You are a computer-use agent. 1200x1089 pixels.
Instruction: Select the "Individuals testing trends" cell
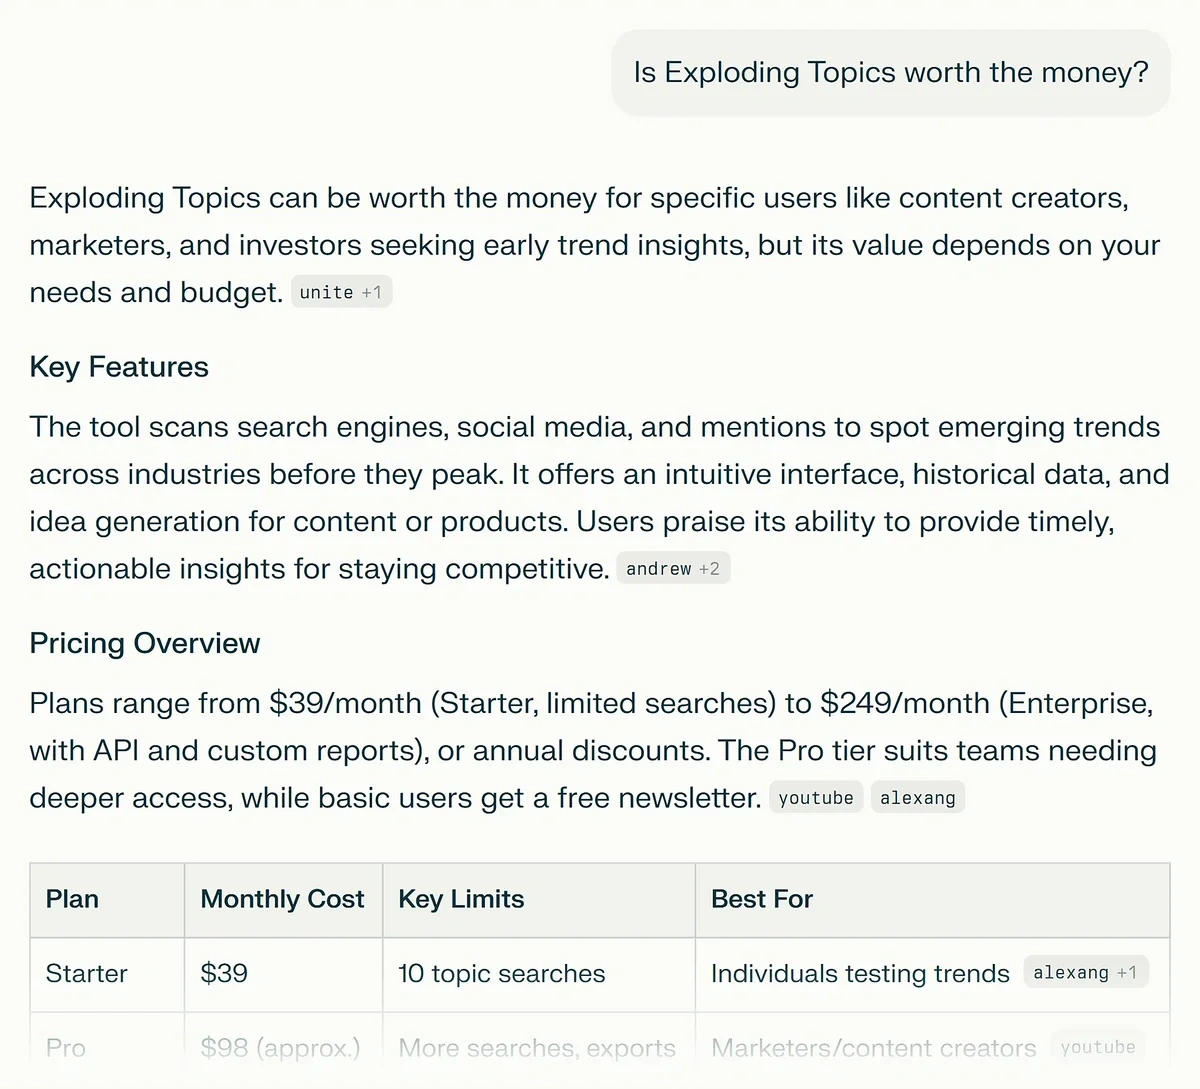[859, 973]
